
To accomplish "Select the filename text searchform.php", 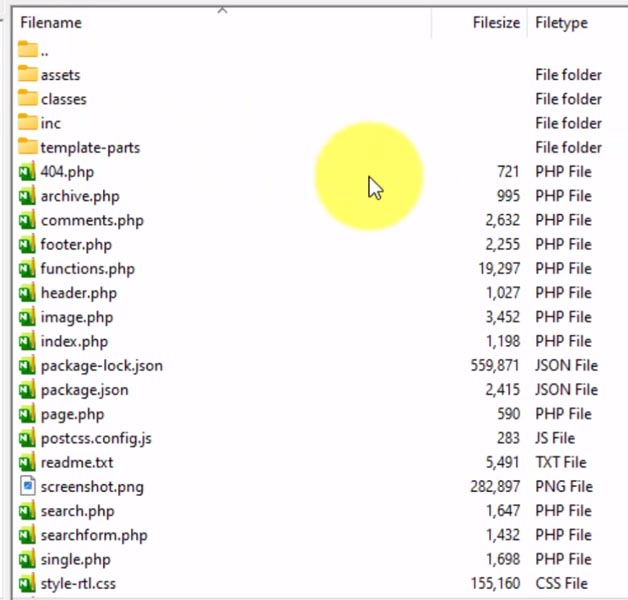I will (94, 536).
